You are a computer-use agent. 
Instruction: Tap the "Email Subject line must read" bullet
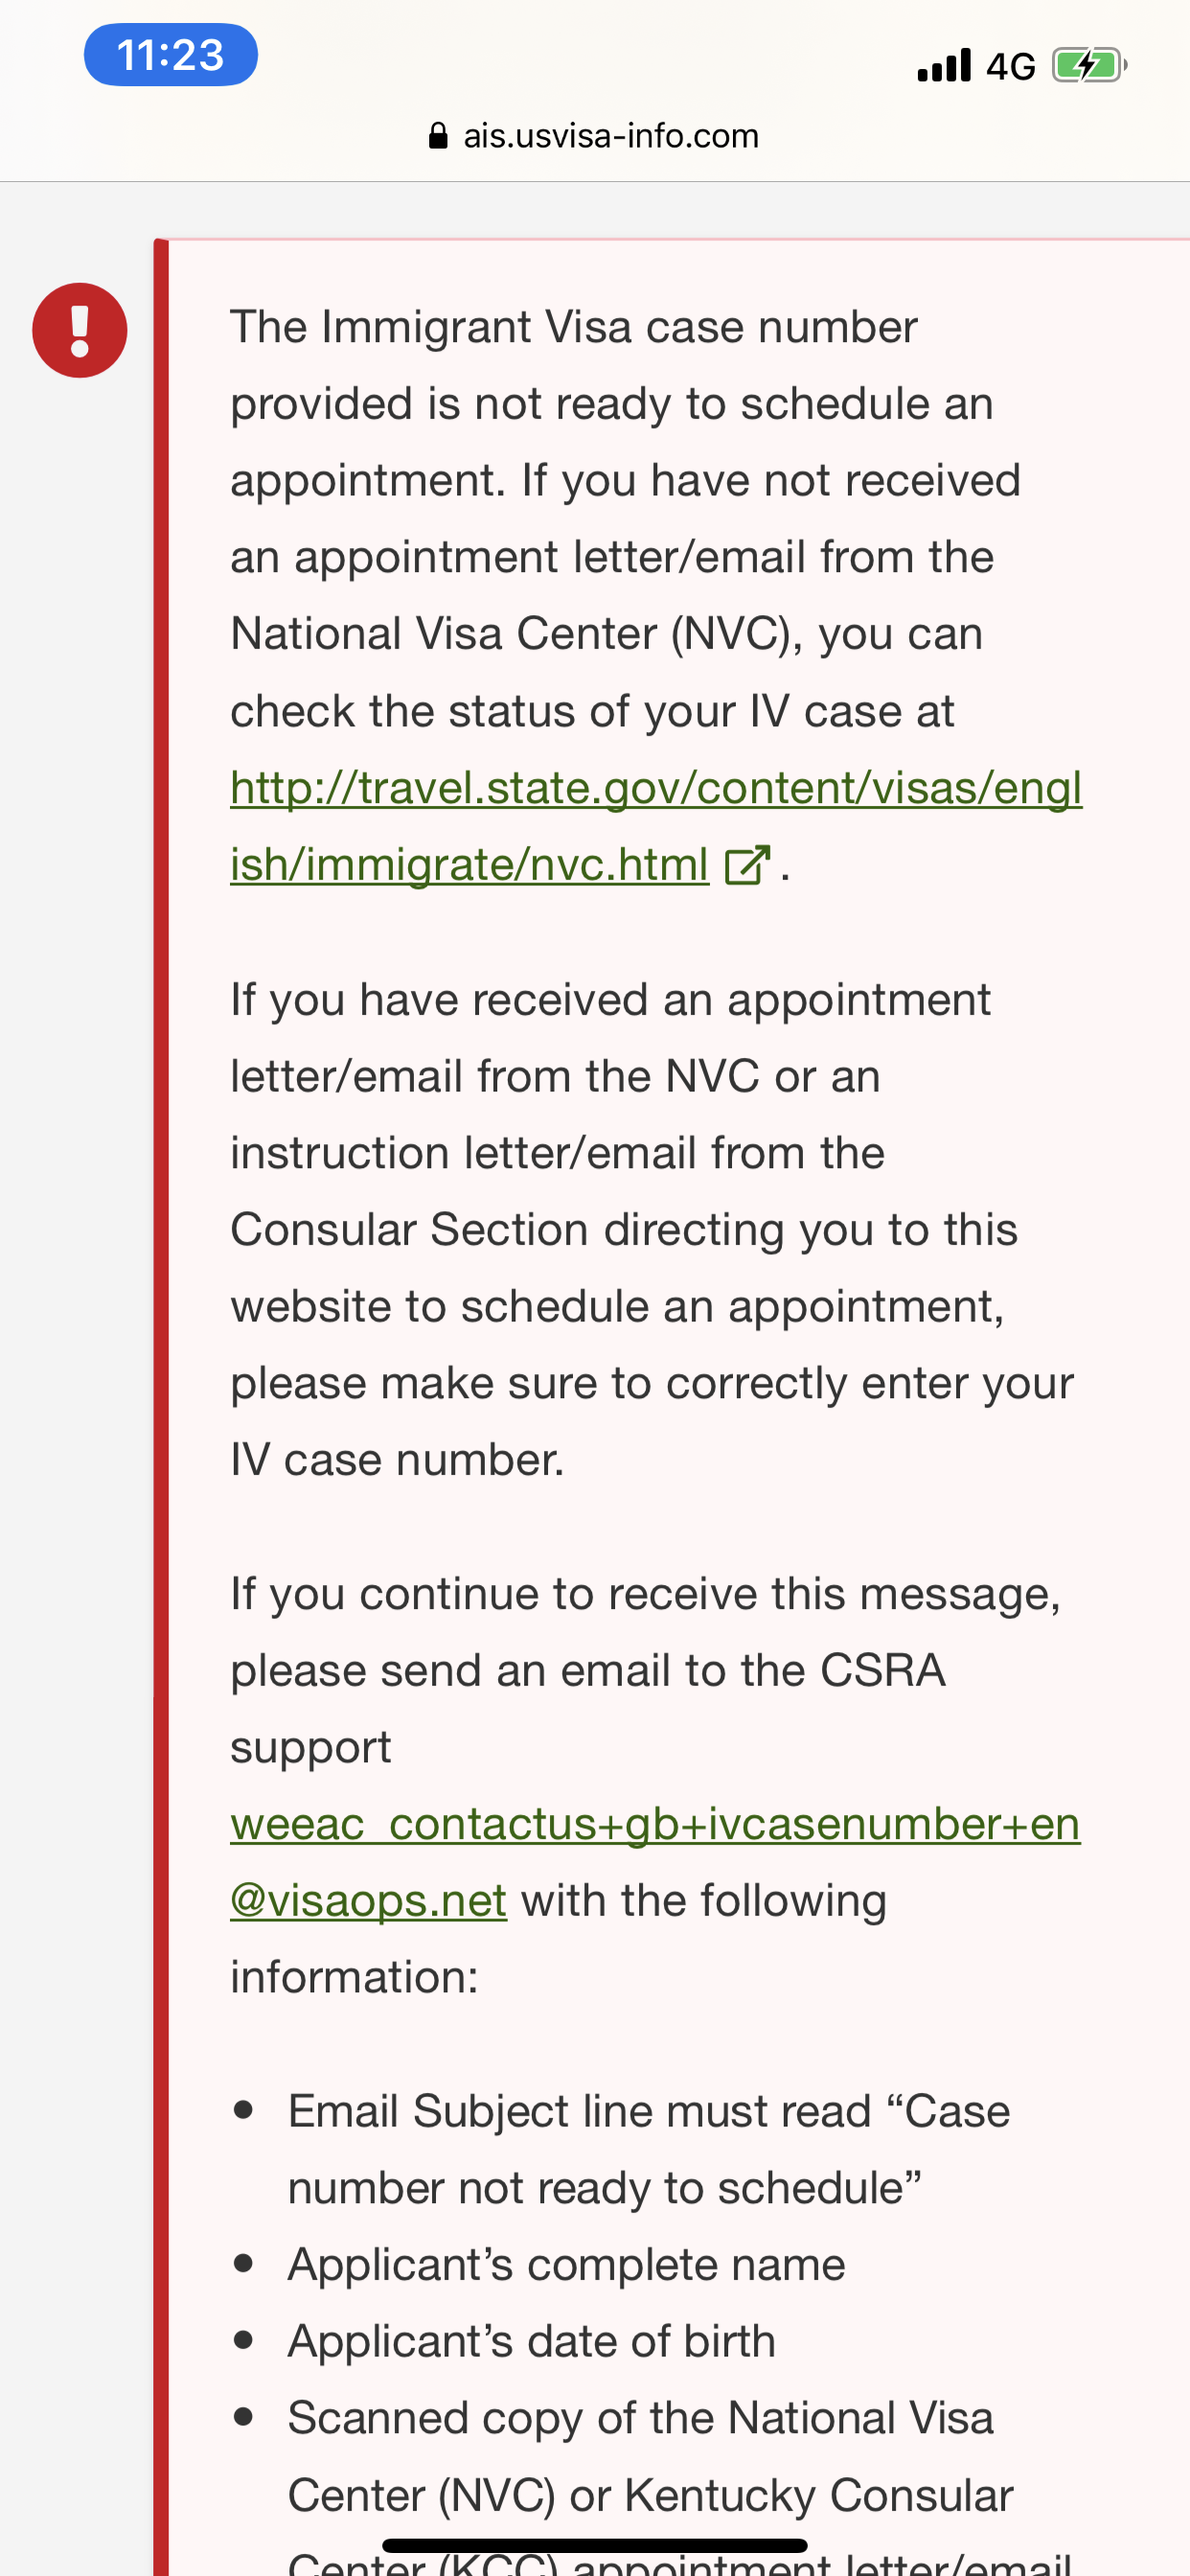coord(649,2149)
